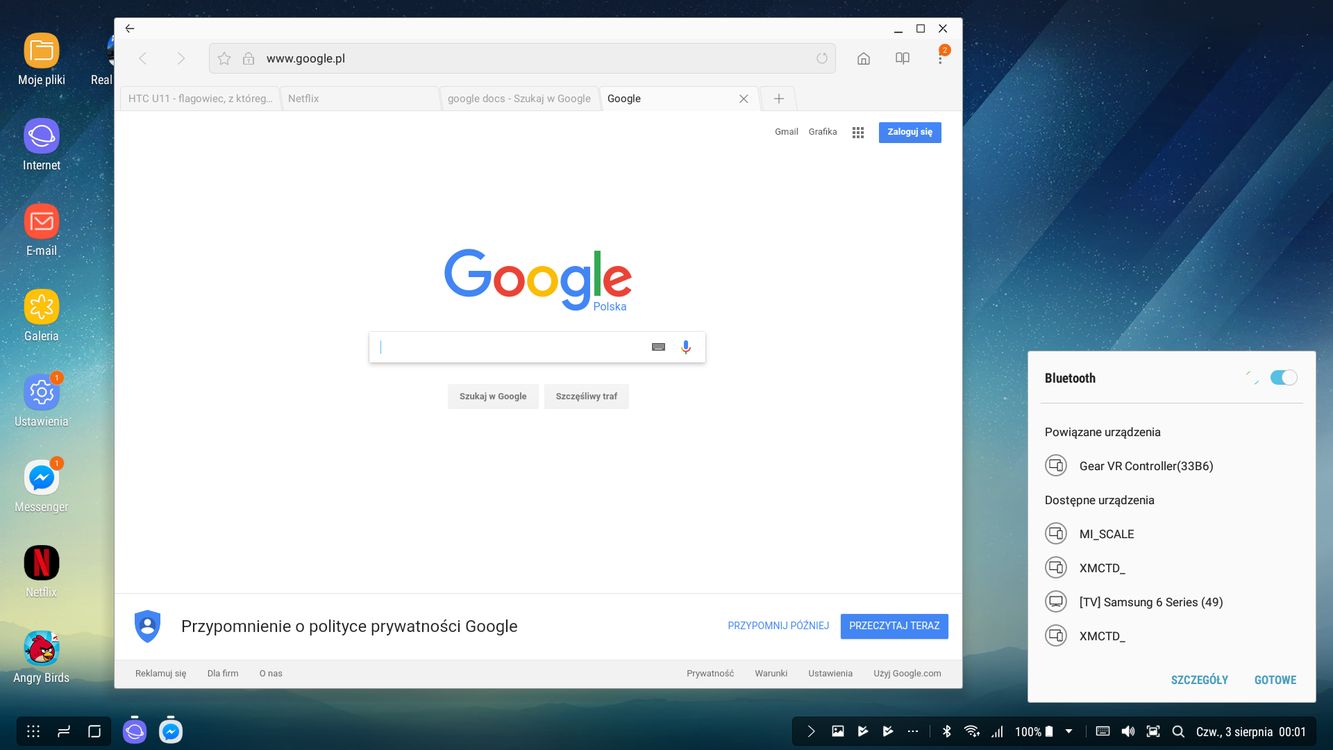This screenshot has height=750, width=1333.
Task: Click screen capture tray icon
Action: click(1153, 731)
